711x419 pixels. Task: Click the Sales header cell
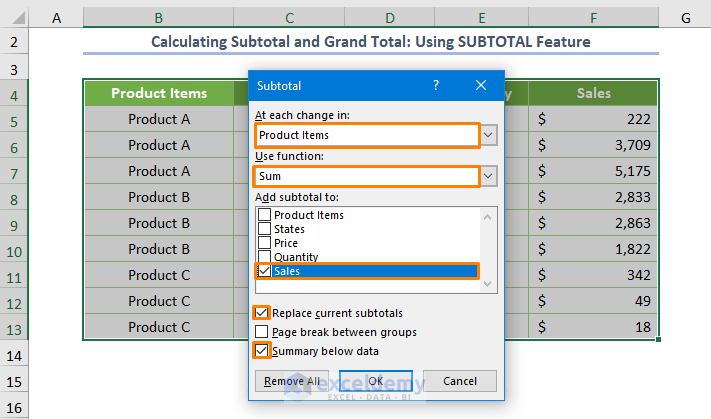[594, 93]
